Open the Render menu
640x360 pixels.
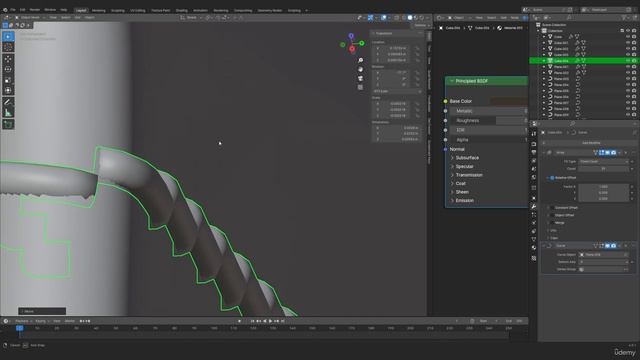35,10
